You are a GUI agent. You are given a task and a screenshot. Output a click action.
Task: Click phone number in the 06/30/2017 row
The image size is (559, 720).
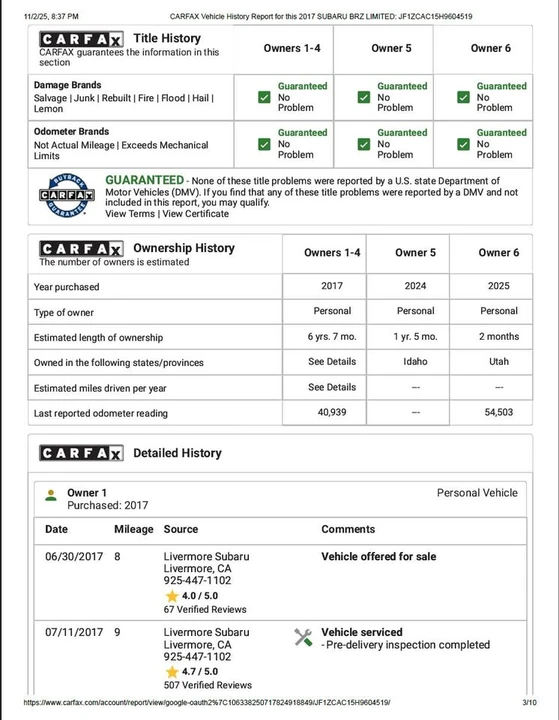tap(198, 580)
